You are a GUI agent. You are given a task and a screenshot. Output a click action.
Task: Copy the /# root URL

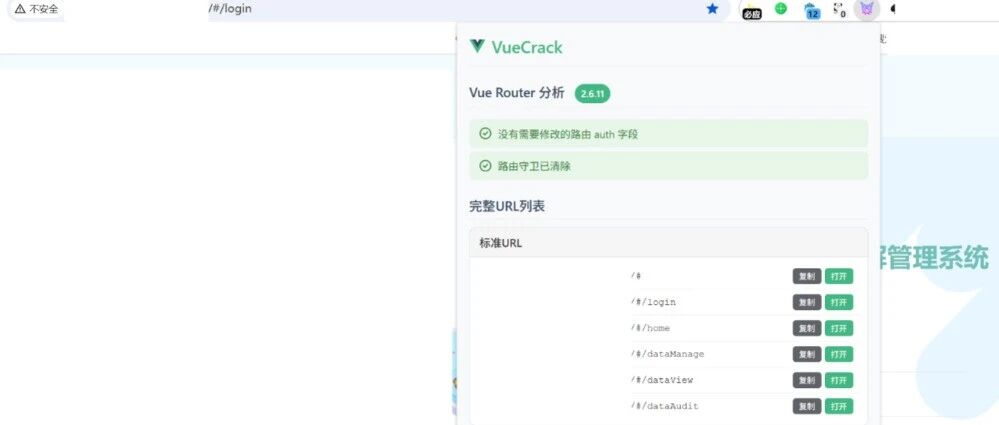click(807, 277)
